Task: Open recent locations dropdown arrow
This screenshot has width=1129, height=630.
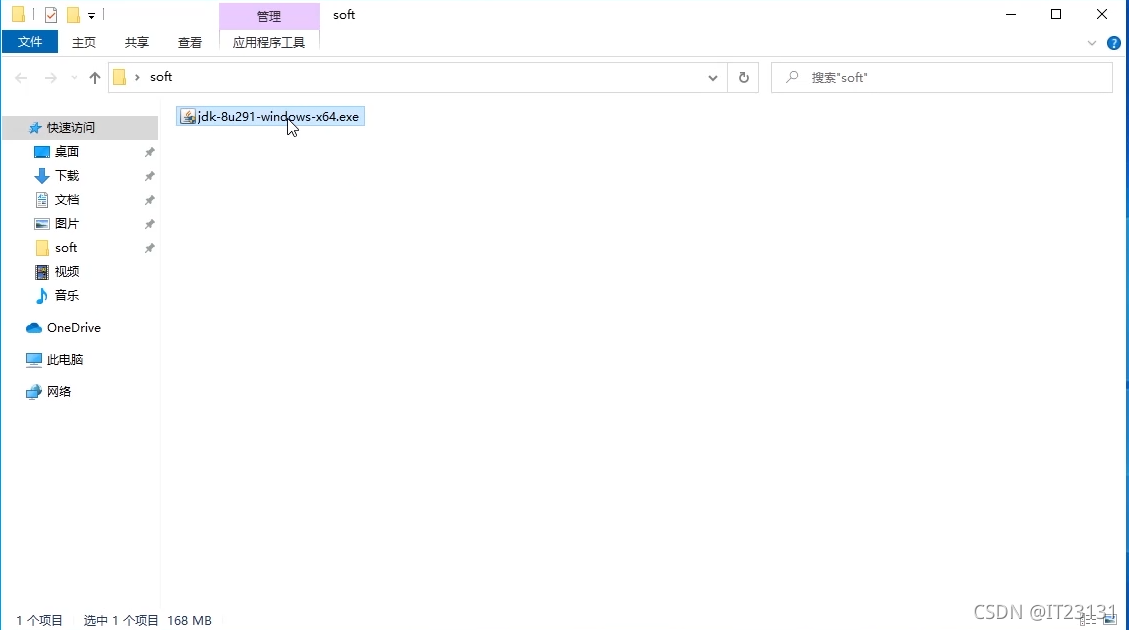Action: coord(74,78)
